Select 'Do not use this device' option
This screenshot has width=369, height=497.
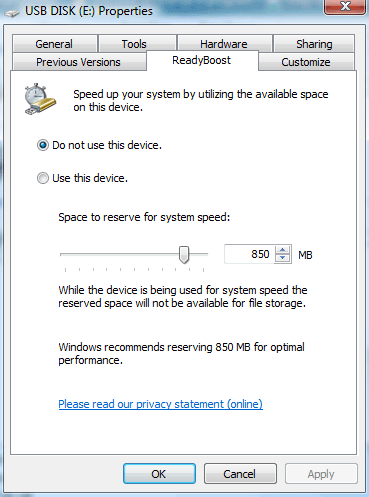(x=43, y=145)
